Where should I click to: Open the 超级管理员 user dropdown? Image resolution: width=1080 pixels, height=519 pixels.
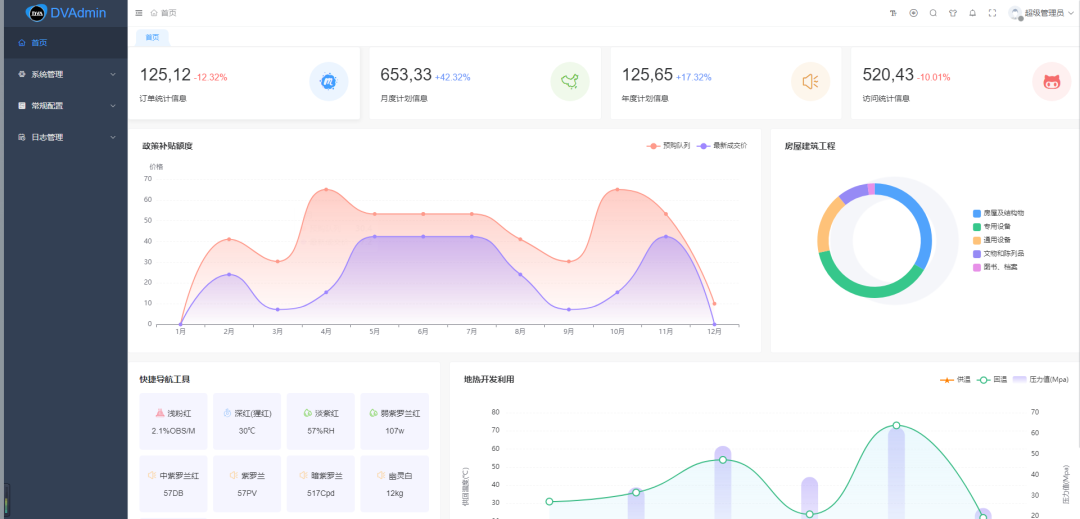pyautogui.click(x=1048, y=13)
